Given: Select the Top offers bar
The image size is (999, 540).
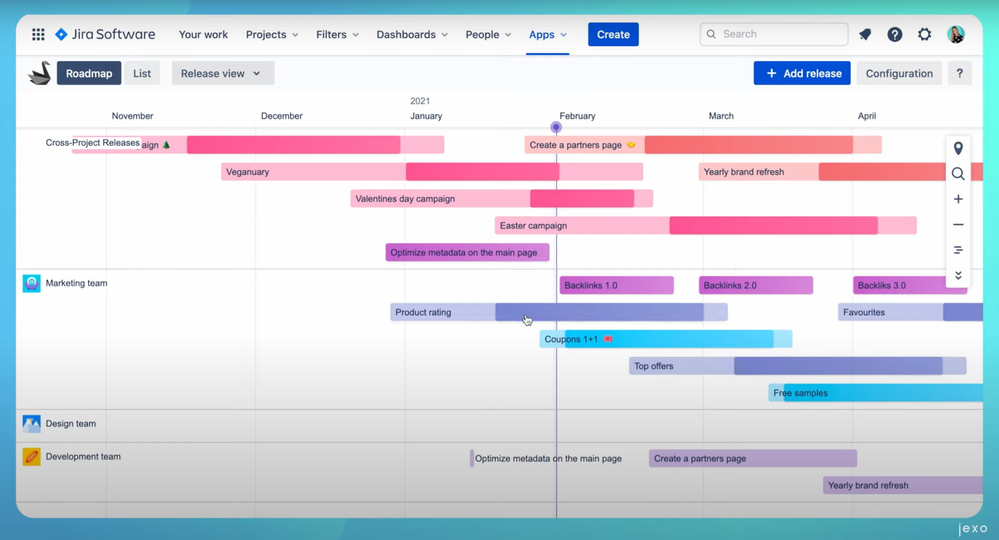Looking at the screenshot, I should [x=798, y=366].
